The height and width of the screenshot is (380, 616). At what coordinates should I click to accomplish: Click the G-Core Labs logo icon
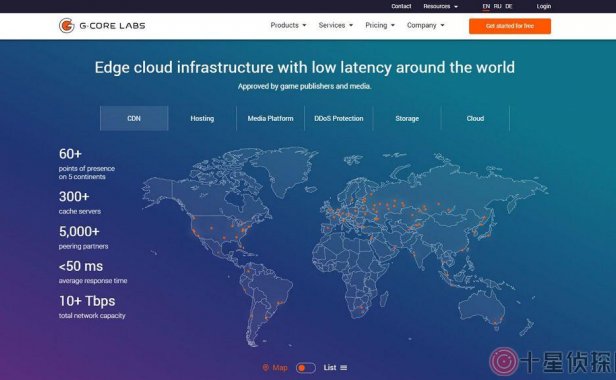click(66, 26)
